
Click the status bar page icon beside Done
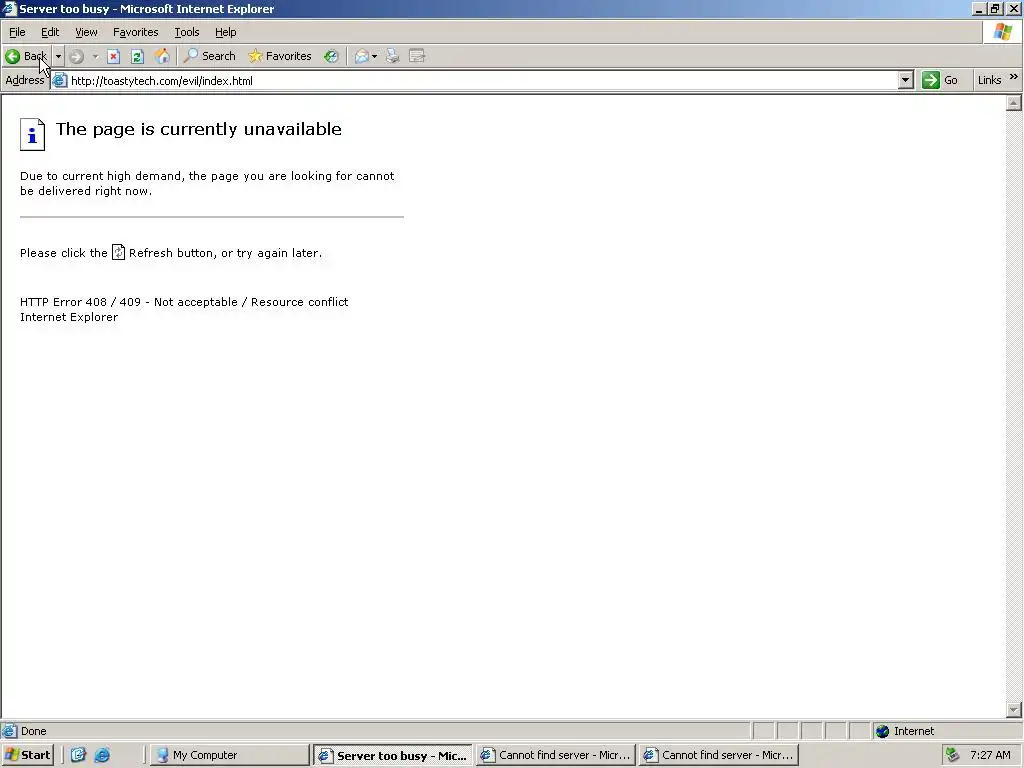tap(9, 731)
